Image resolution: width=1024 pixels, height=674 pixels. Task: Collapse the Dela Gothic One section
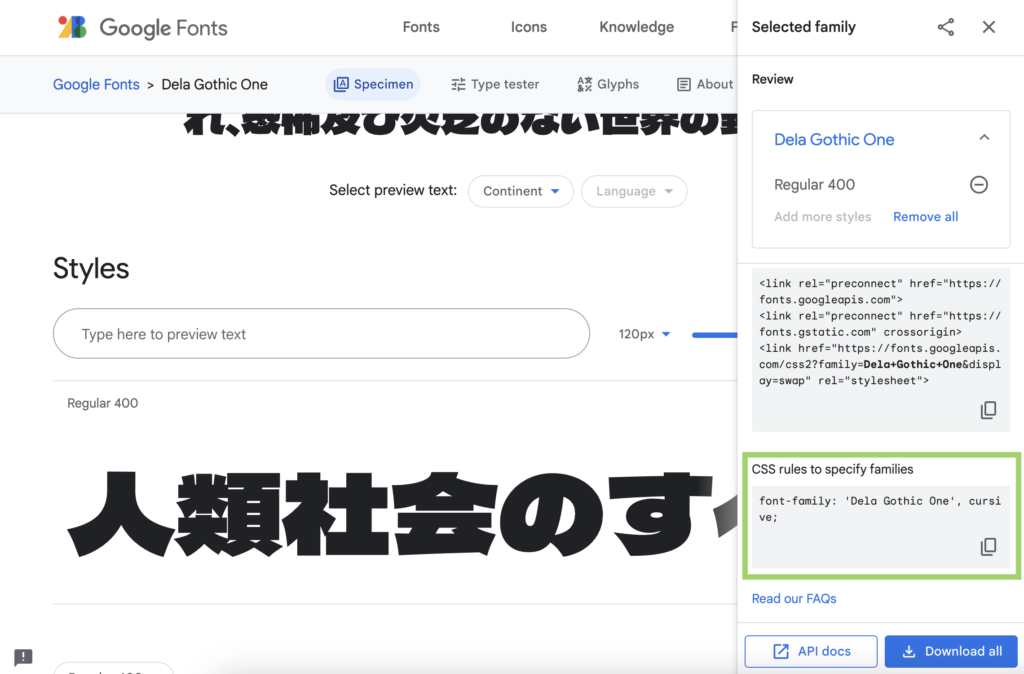[984, 138]
